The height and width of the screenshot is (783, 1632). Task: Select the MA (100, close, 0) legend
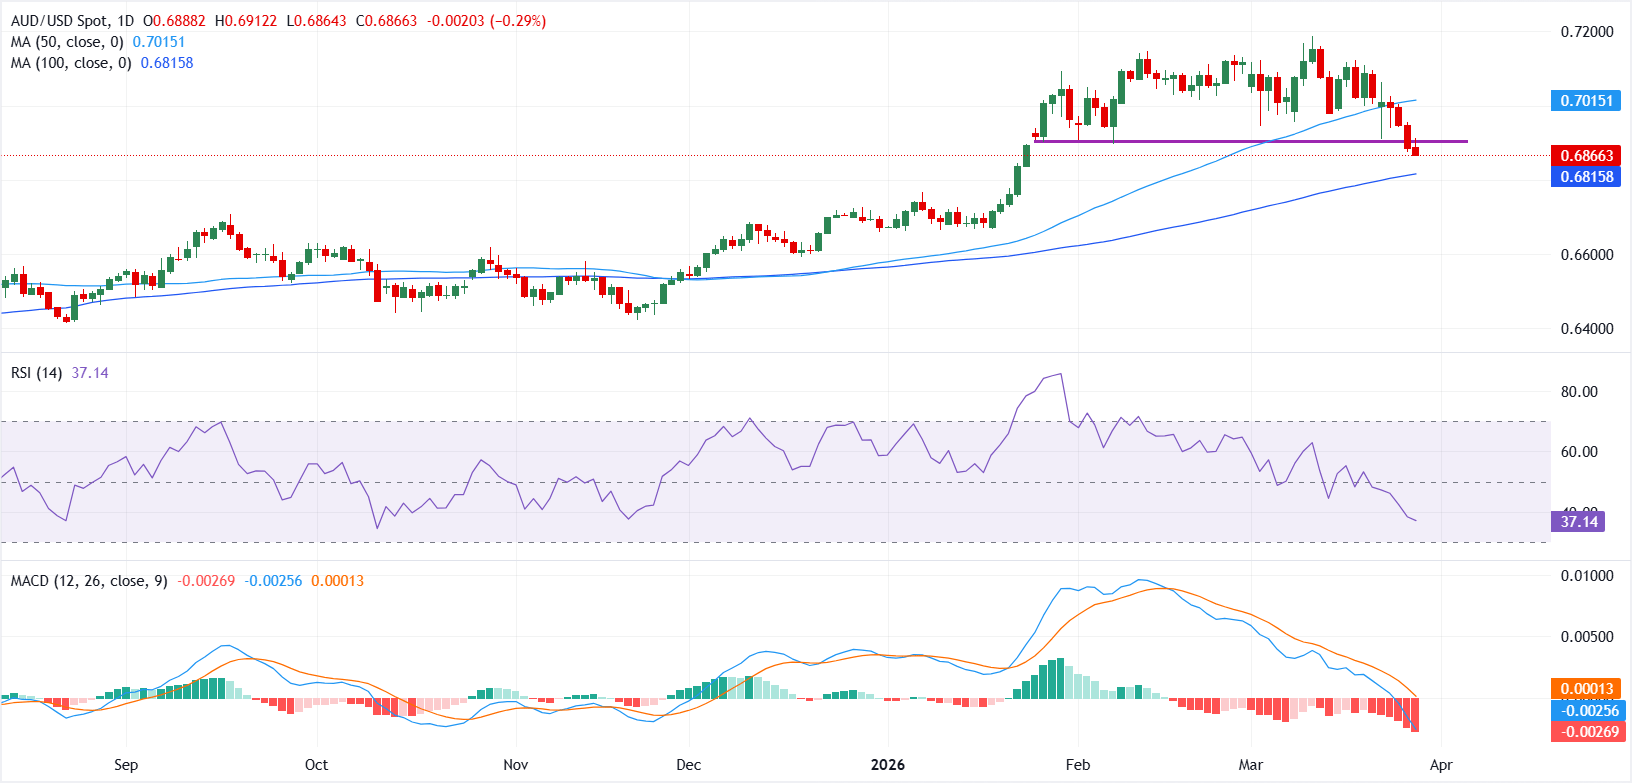pos(70,63)
